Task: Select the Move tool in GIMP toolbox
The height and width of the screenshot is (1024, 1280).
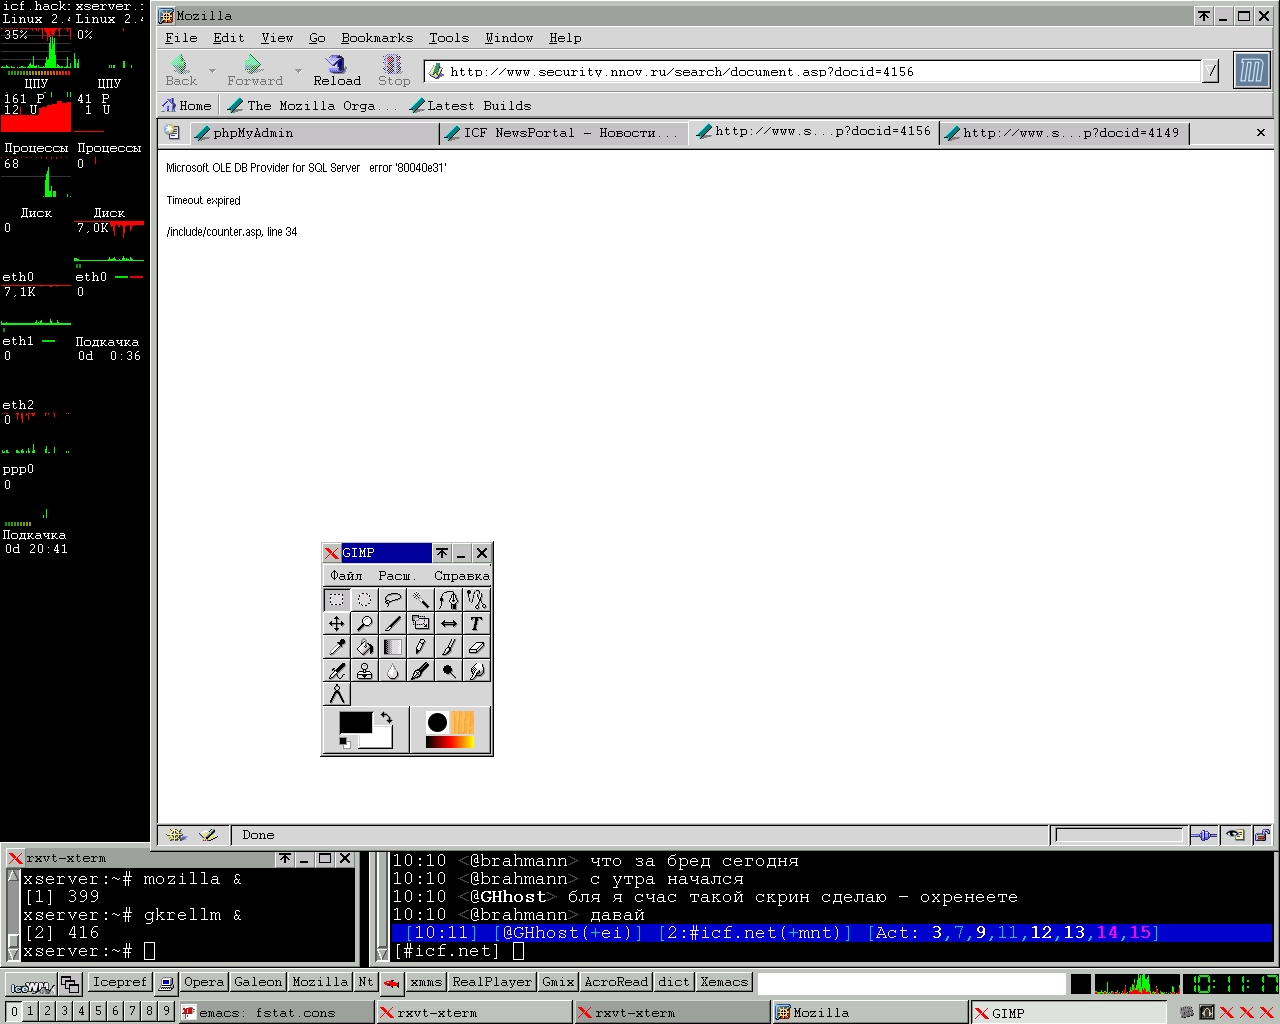Action: click(x=337, y=623)
